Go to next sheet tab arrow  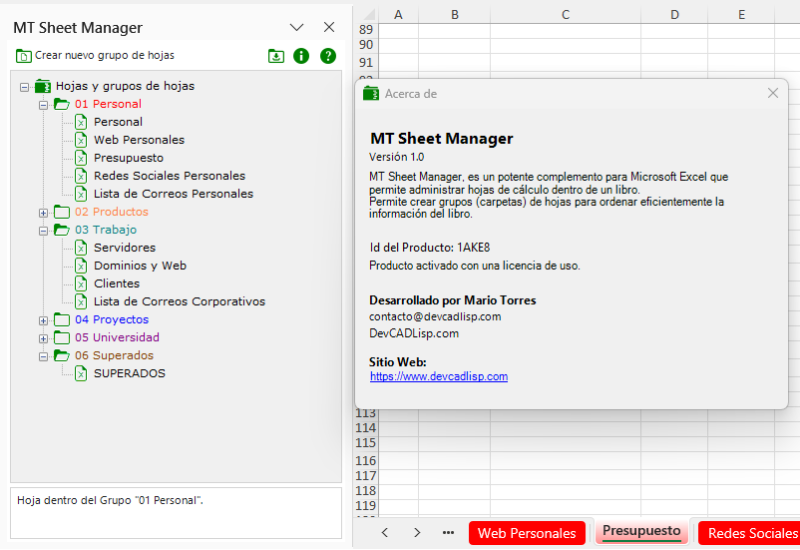click(x=417, y=533)
